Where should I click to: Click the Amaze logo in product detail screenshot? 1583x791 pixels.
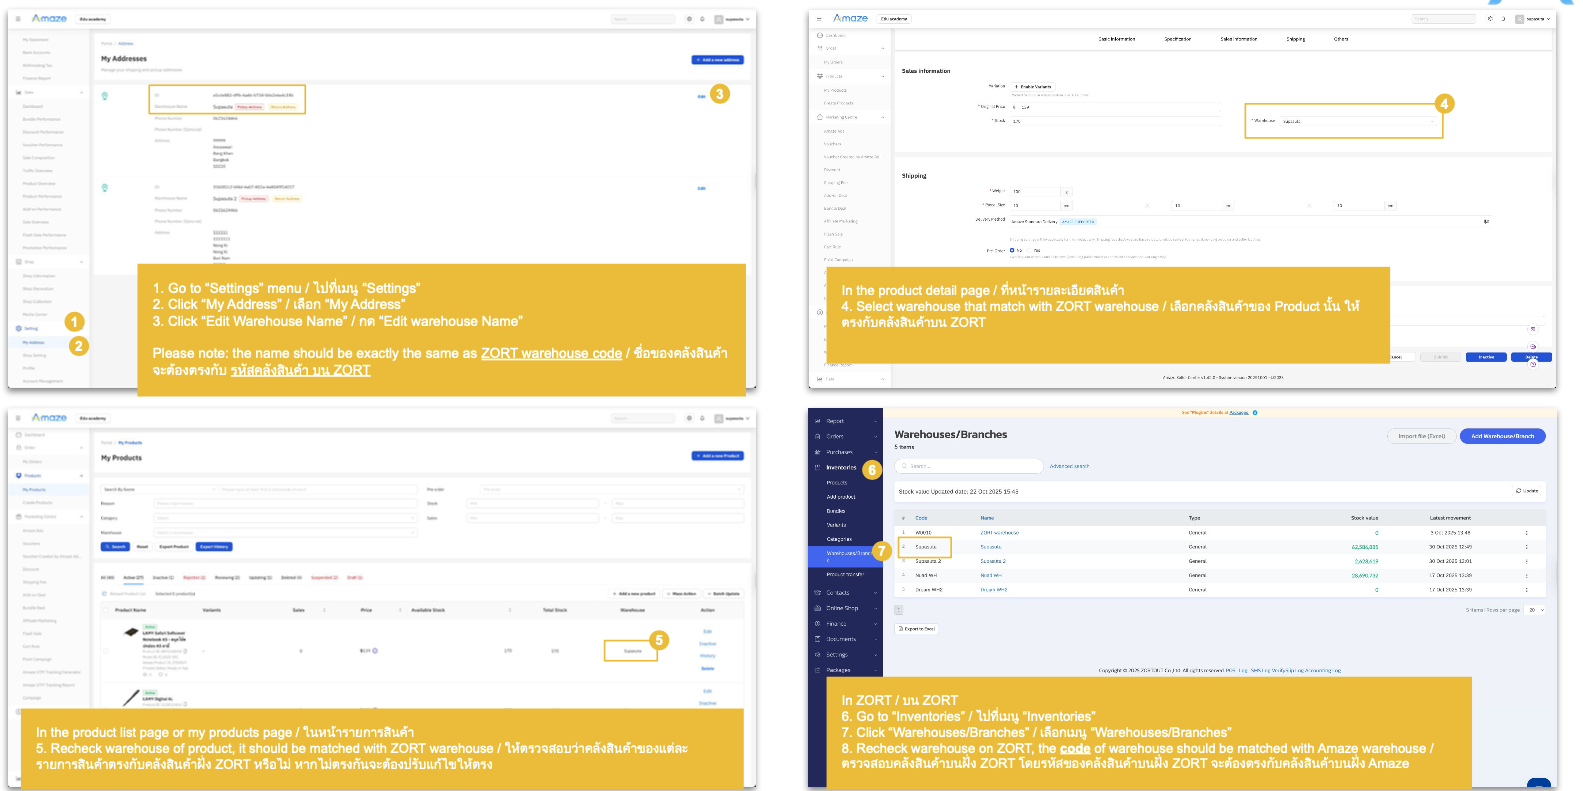tap(850, 18)
